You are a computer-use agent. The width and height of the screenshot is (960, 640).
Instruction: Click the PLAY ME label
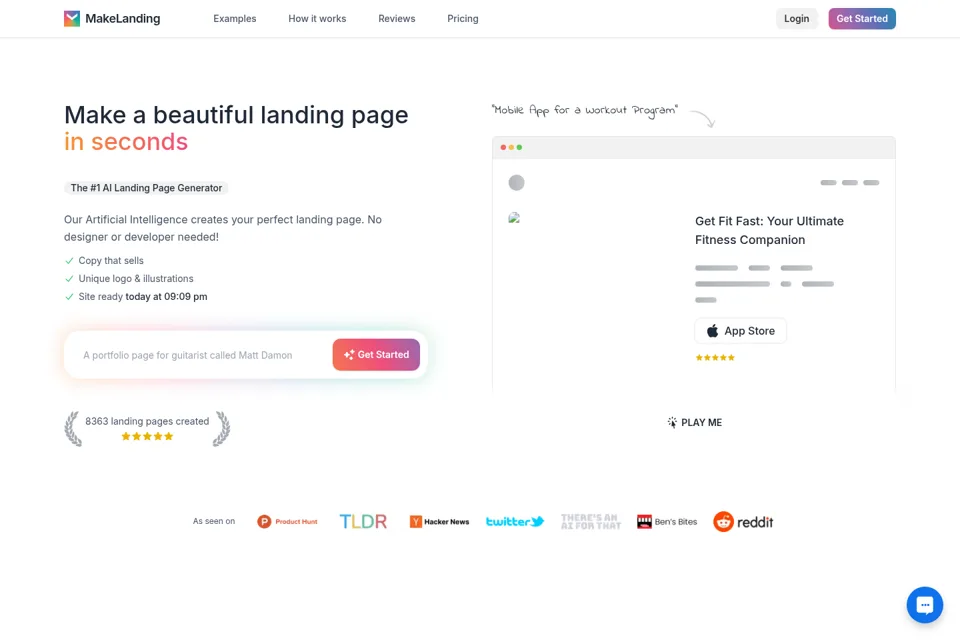point(701,423)
